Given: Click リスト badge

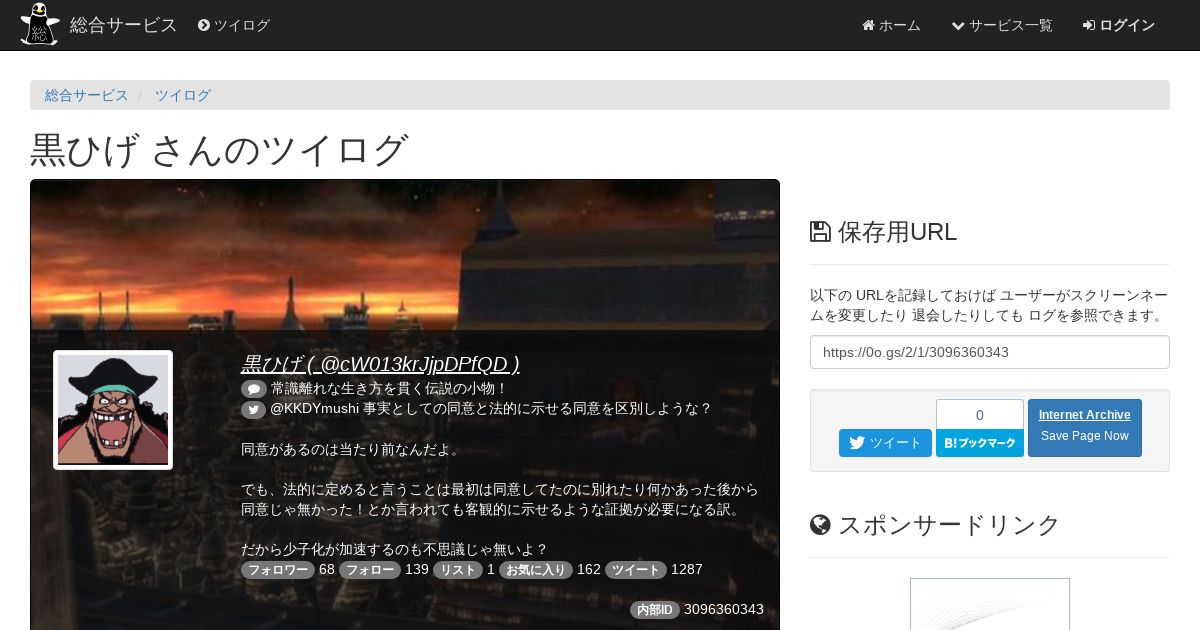Looking at the screenshot, I should pyautogui.click(x=458, y=570).
